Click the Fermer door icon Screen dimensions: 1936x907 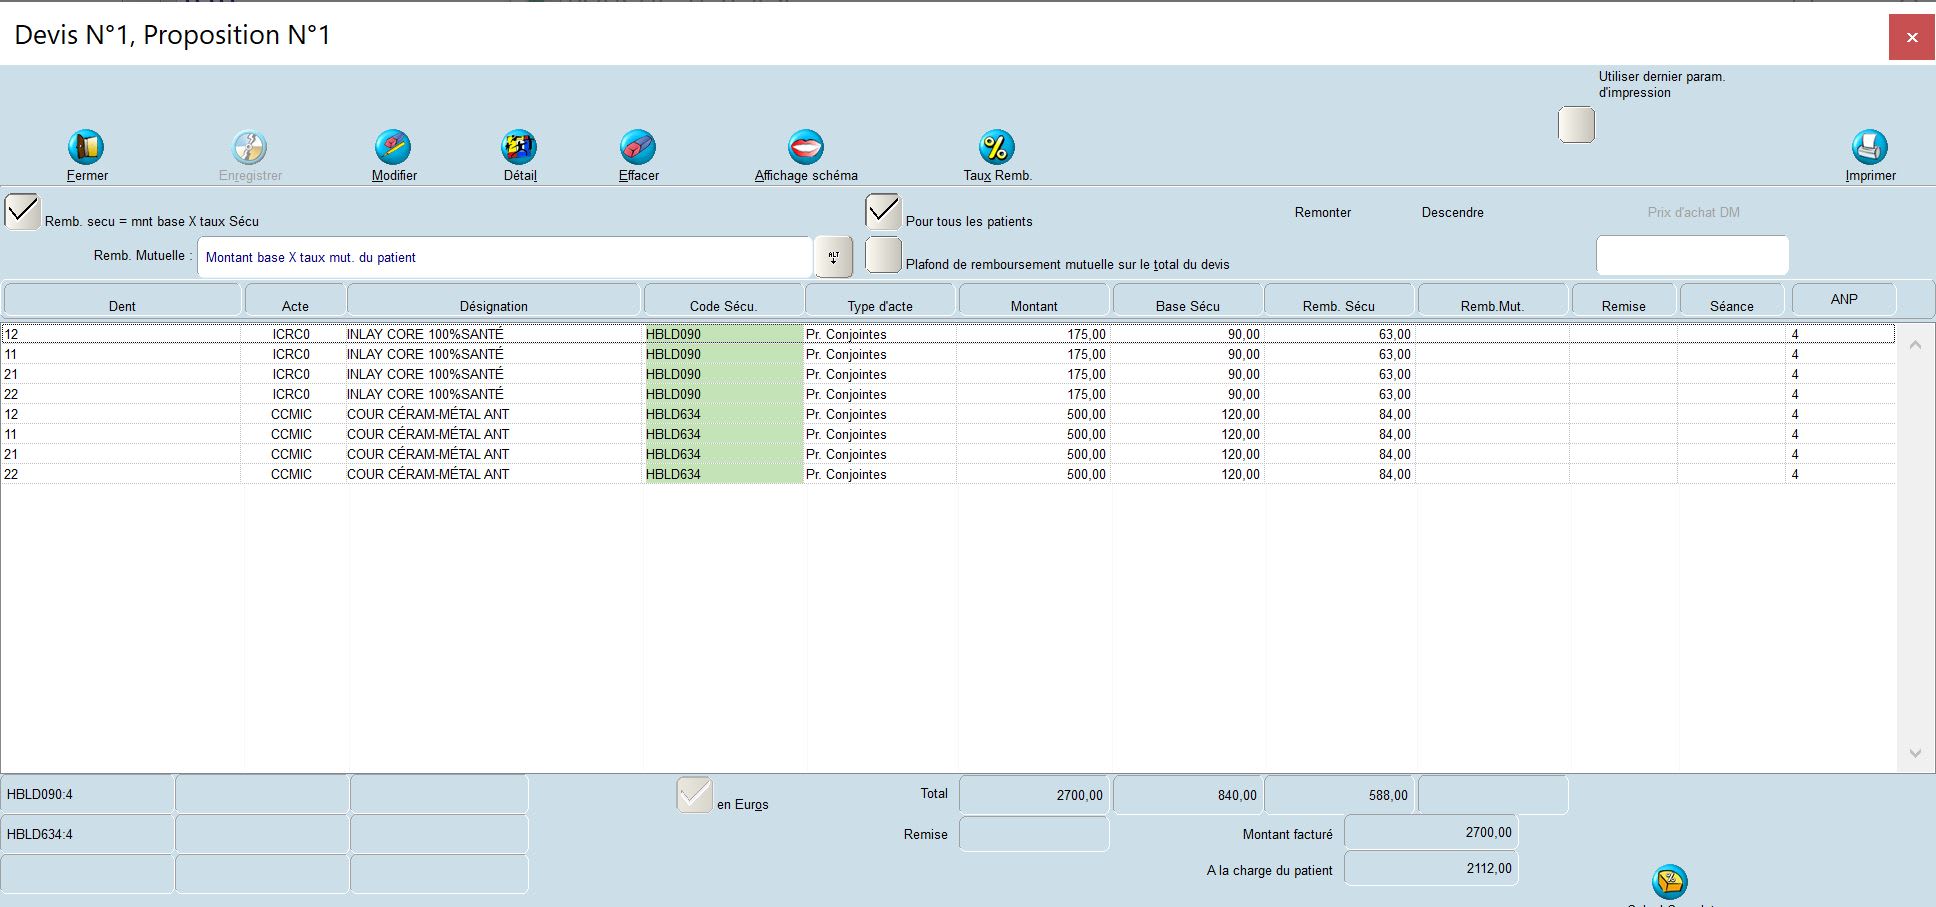(x=86, y=148)
